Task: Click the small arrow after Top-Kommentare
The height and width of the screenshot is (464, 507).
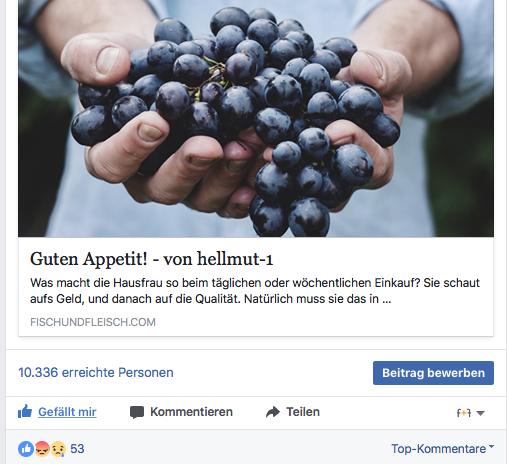Action: coord(491,446)
